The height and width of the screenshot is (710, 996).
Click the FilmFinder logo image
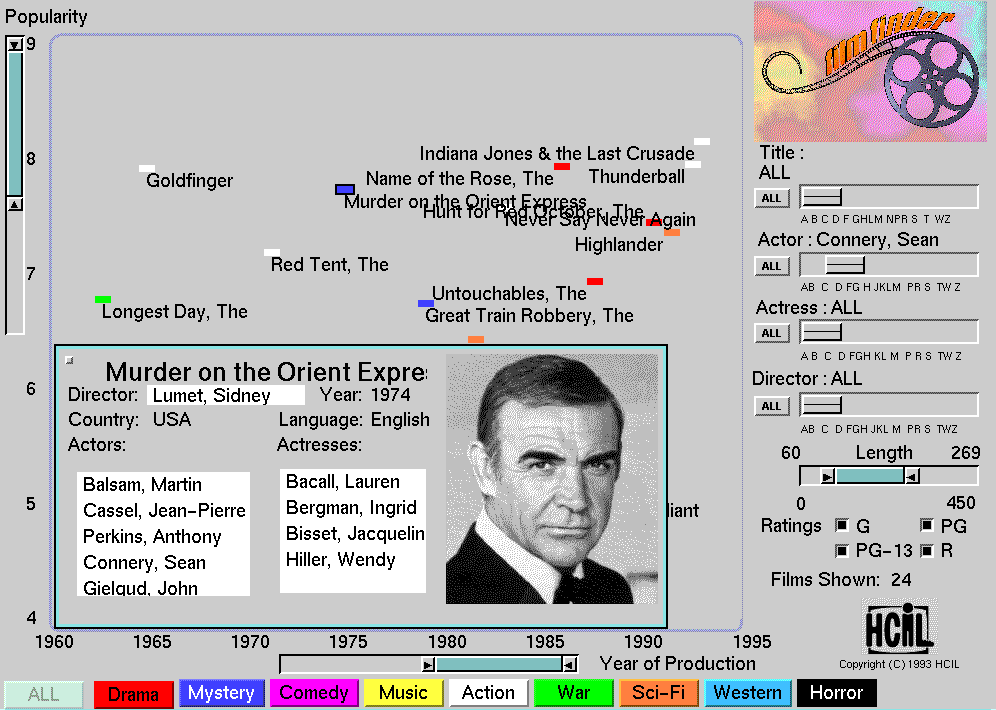pyautogui.click(x=870, y=71)
